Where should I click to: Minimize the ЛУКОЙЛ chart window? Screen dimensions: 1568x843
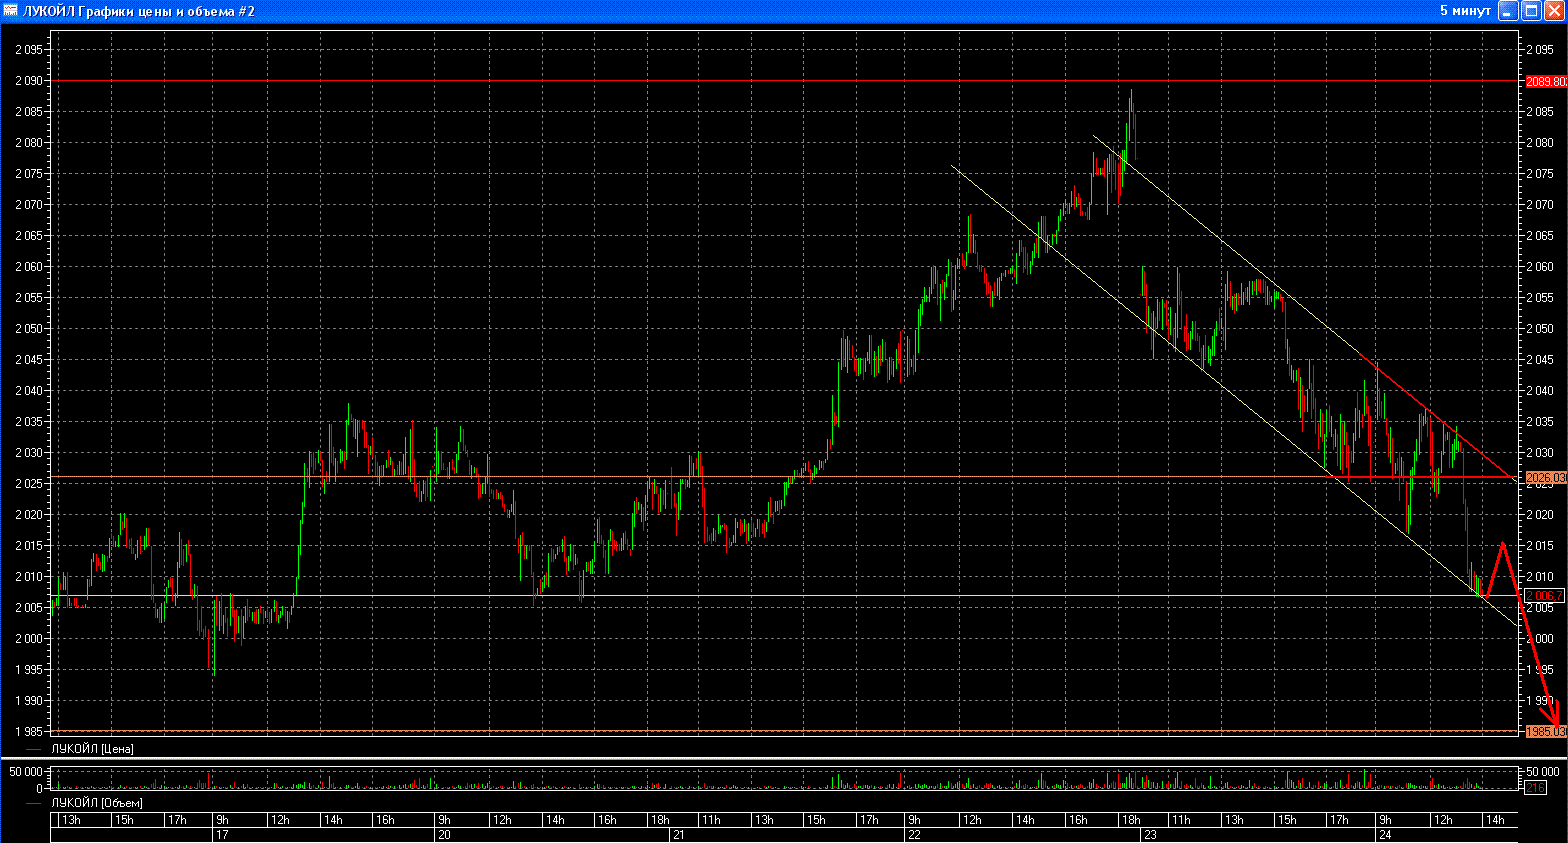point(1509,11)
